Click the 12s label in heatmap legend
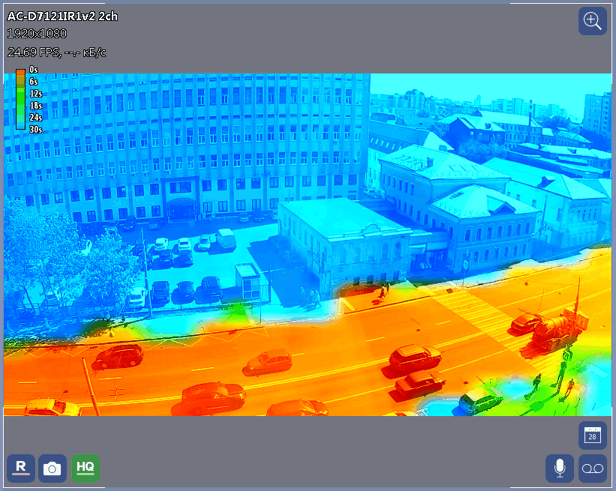Viewport: 616px width, 491px height. (36, 93)
